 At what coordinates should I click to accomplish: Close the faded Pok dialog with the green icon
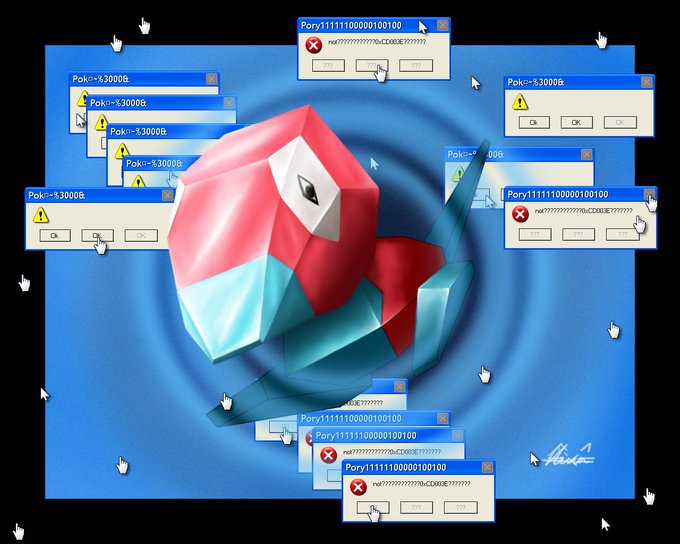coord(586,154)
